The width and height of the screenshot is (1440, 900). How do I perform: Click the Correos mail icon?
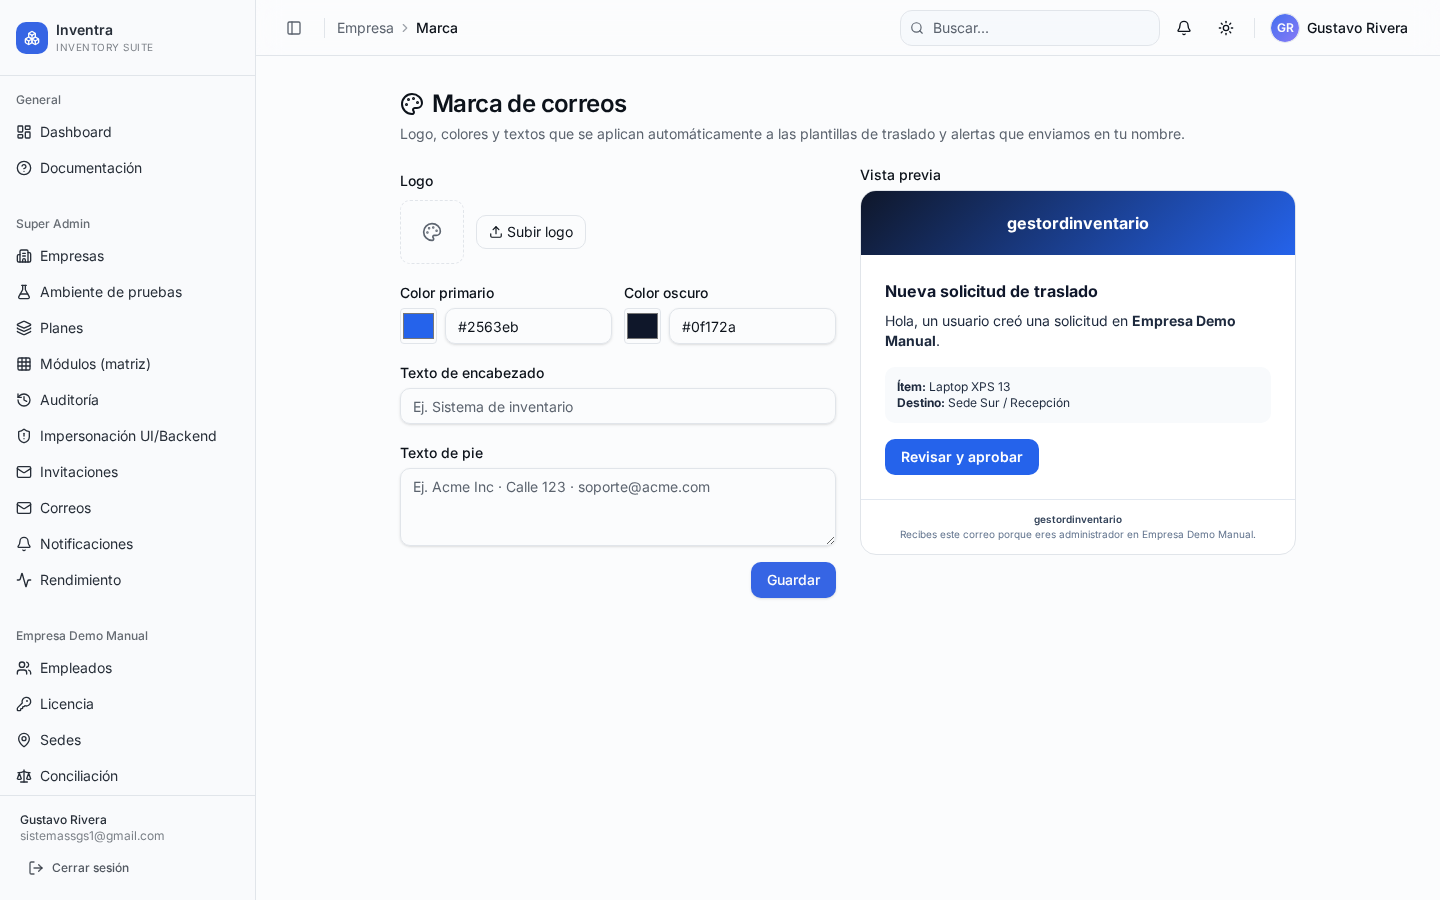(24, 508)
